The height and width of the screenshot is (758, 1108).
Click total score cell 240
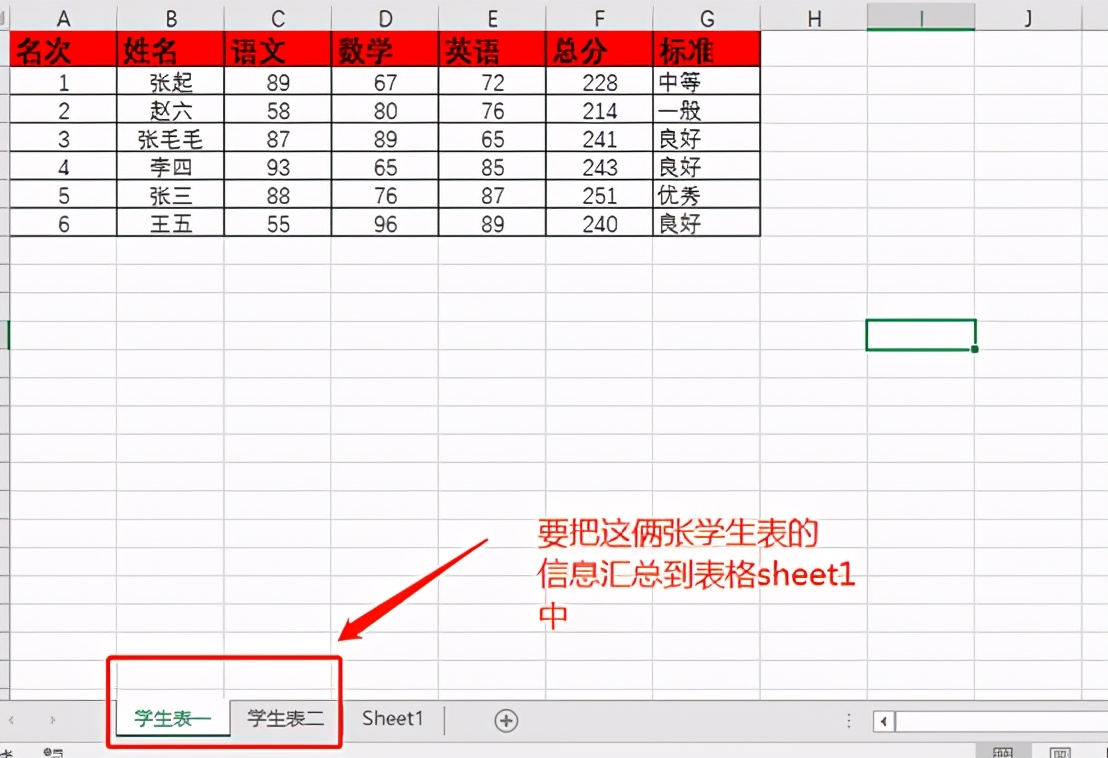599,223
